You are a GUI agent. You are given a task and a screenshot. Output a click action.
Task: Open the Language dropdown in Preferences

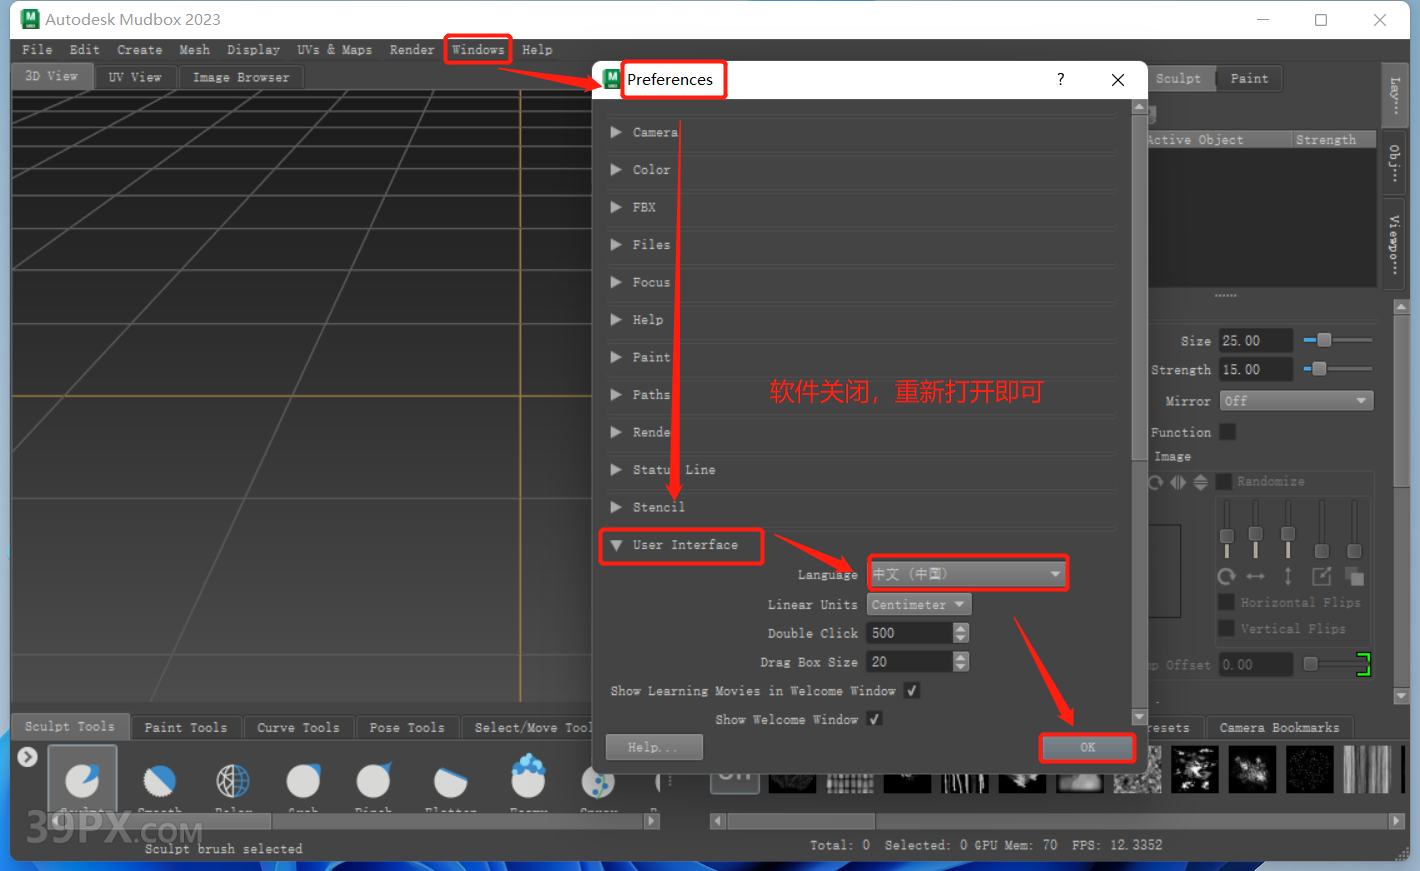pyautogui.click(x=966, y=574)
